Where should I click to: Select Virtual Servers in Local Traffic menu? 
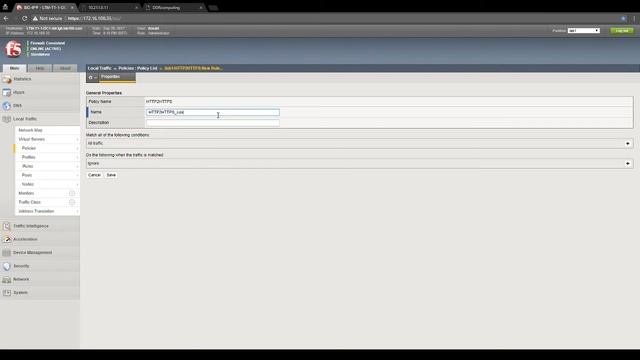coord(31,139)
